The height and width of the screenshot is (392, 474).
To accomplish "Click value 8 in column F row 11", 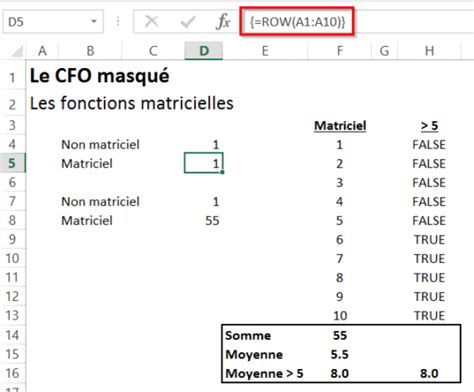I will 339,278.
